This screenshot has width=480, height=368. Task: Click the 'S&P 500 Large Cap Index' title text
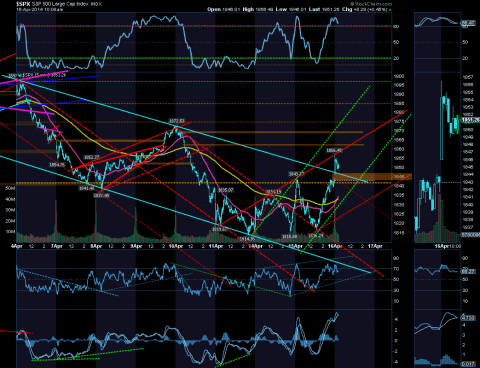click(61, 4)
